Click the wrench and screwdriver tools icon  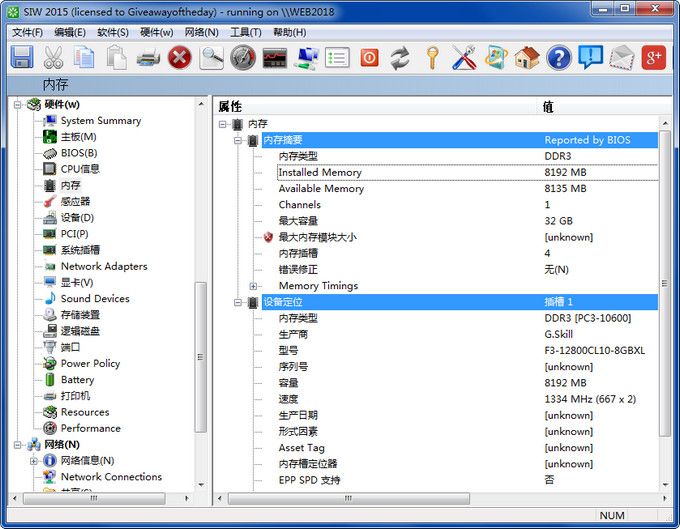[464, 58]
